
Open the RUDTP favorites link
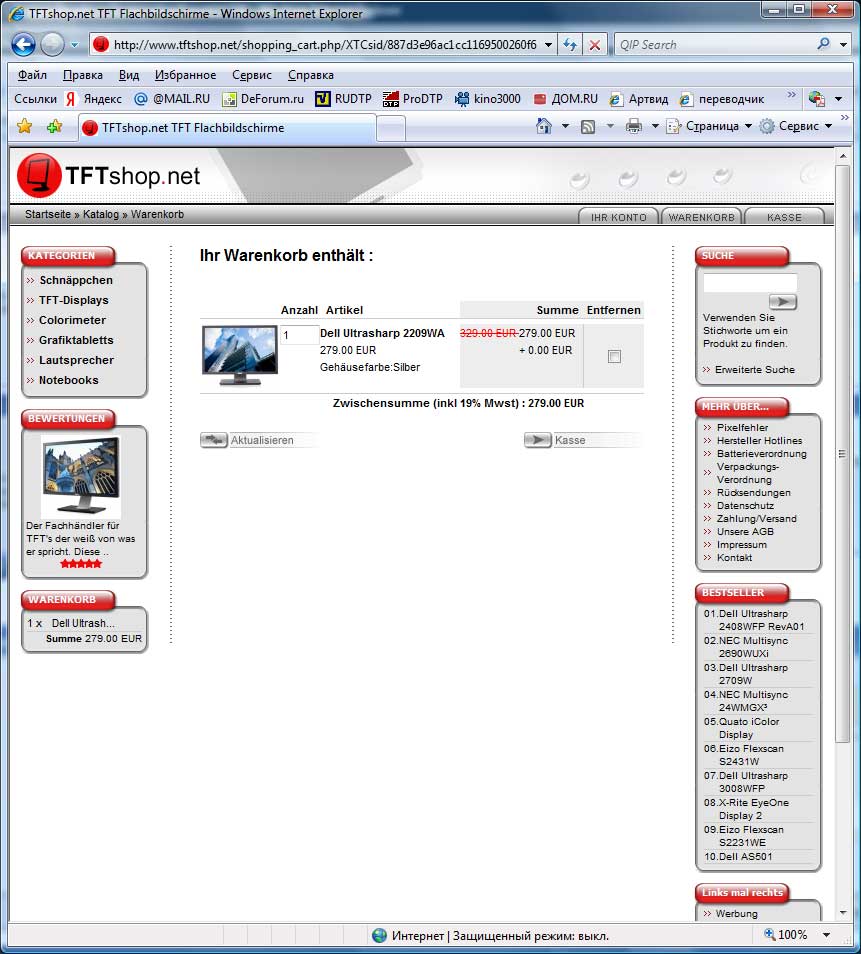click(343, 99)
